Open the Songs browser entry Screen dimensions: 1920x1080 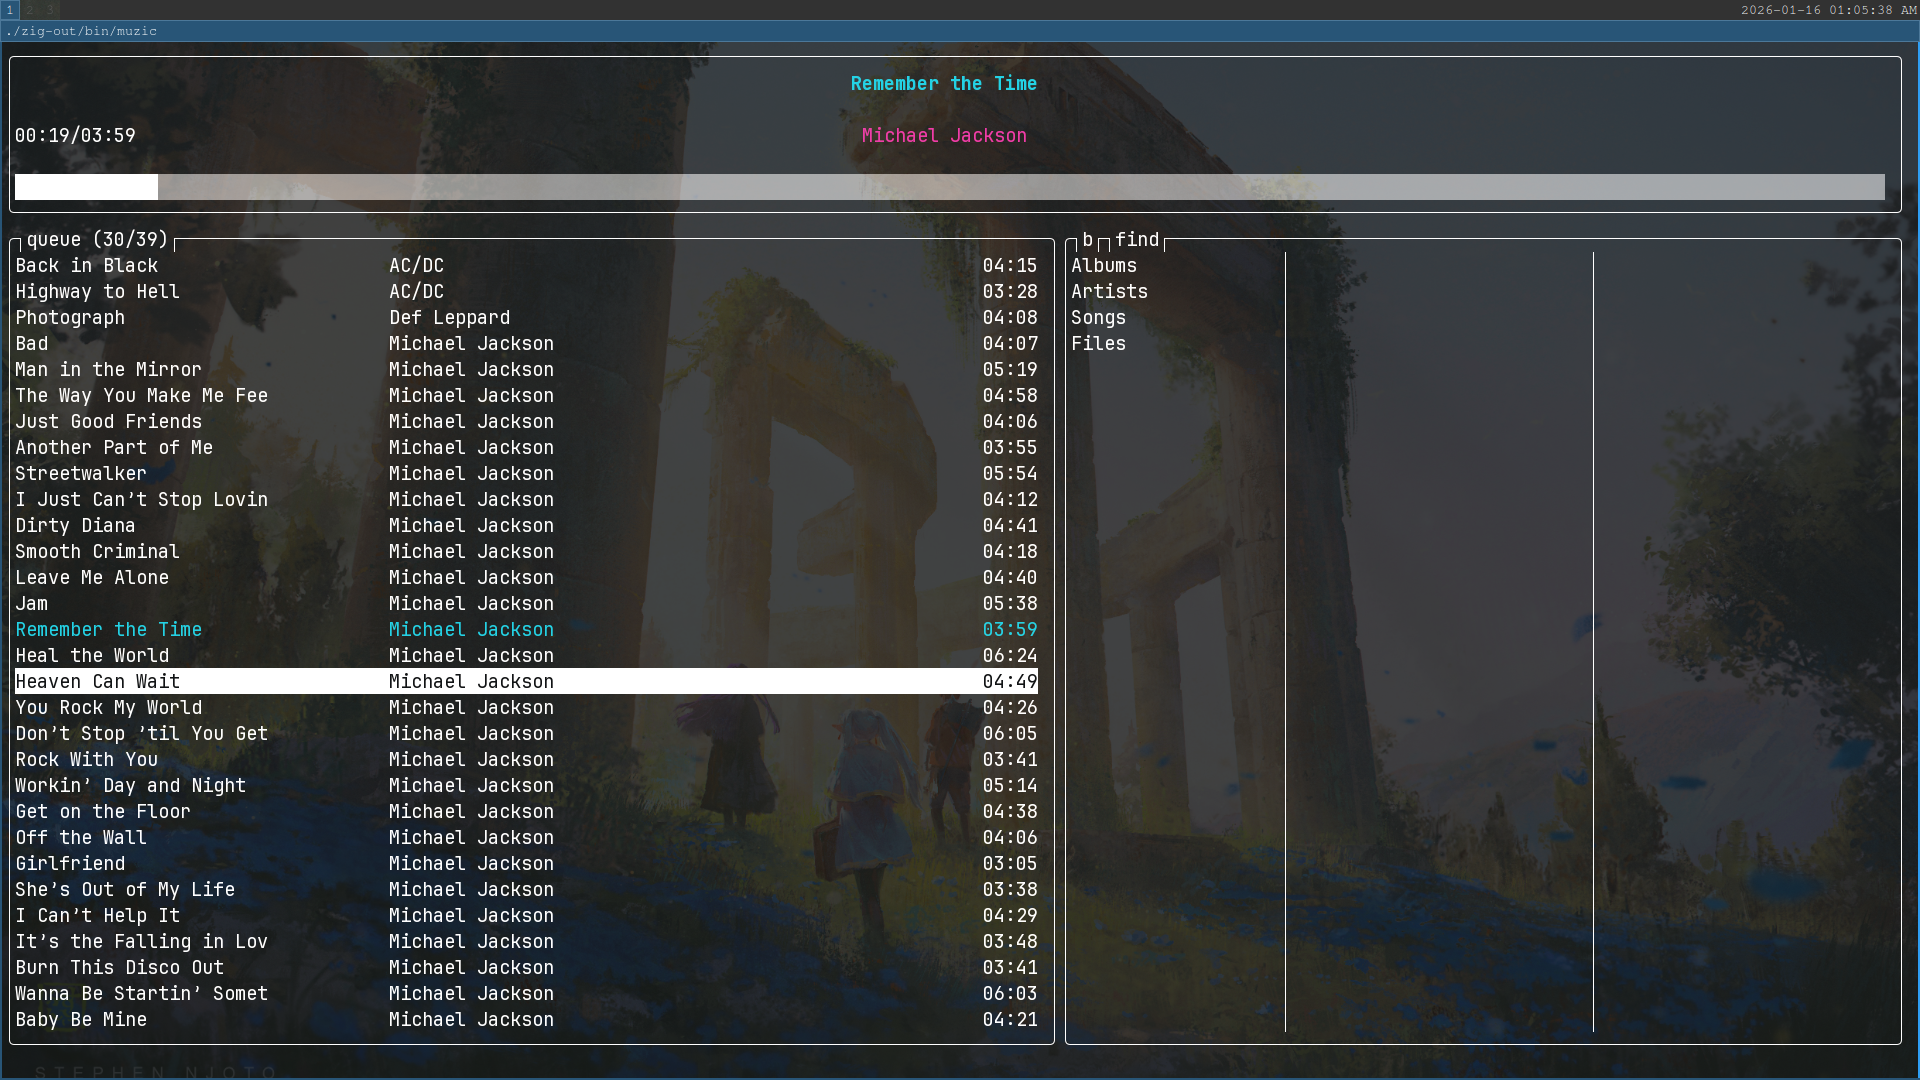click(1098, 318)
